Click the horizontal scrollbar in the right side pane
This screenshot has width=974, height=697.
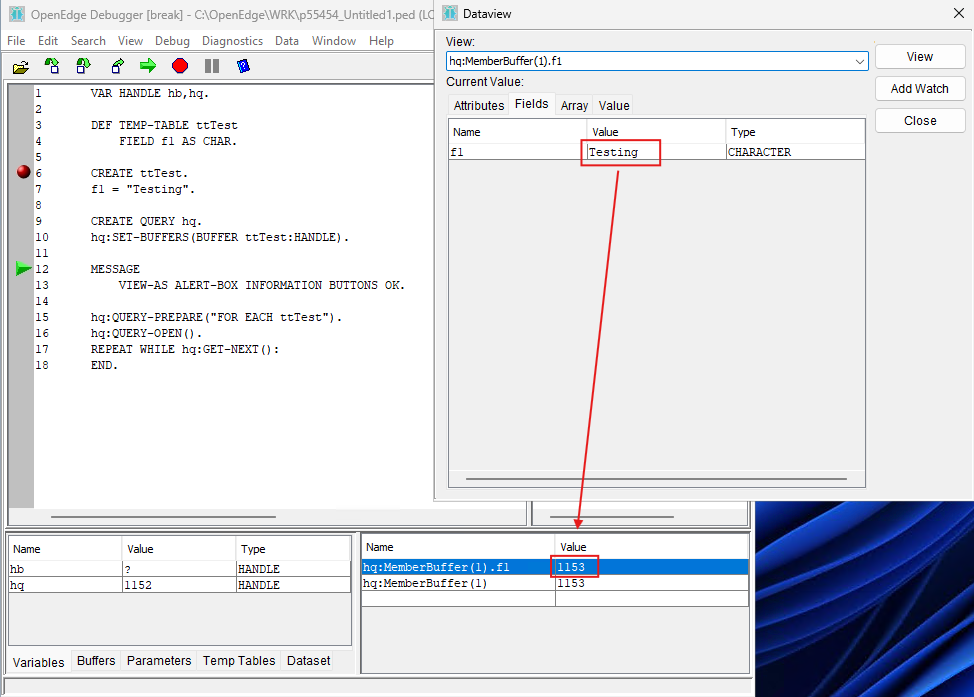point(612,516)
